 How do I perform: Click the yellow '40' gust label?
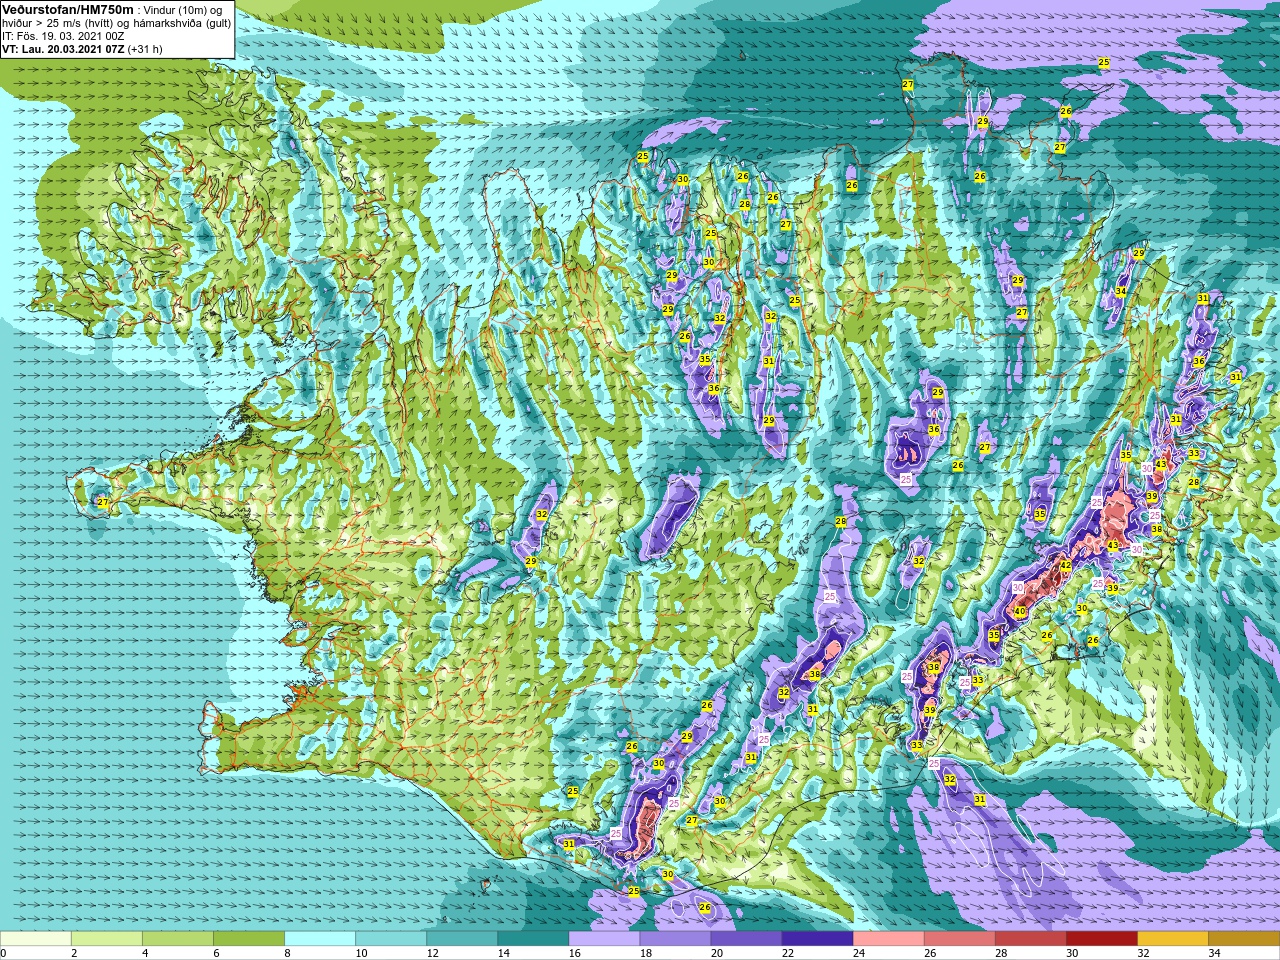point(1020,611)
